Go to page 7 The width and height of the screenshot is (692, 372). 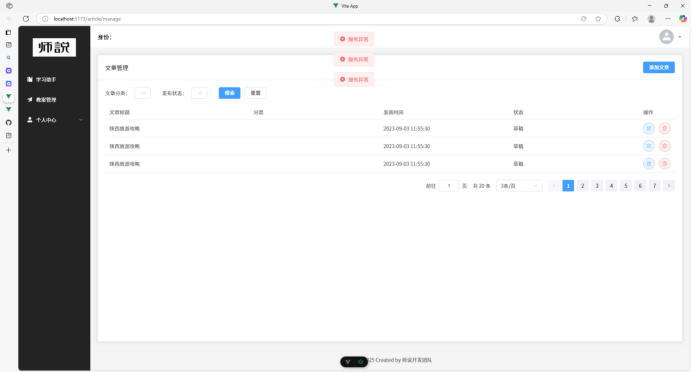654,186
